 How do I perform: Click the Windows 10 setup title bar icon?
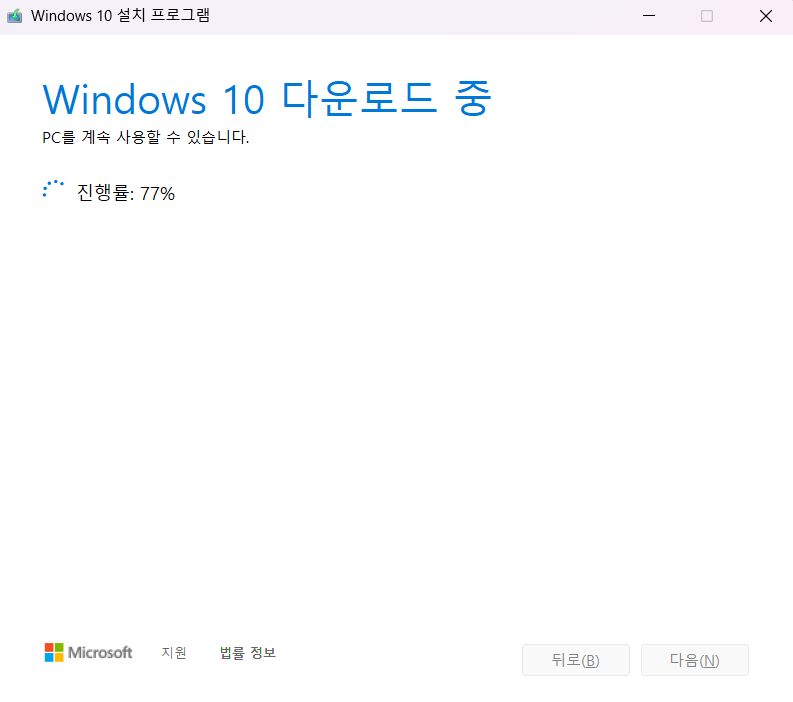pos(15,16)
